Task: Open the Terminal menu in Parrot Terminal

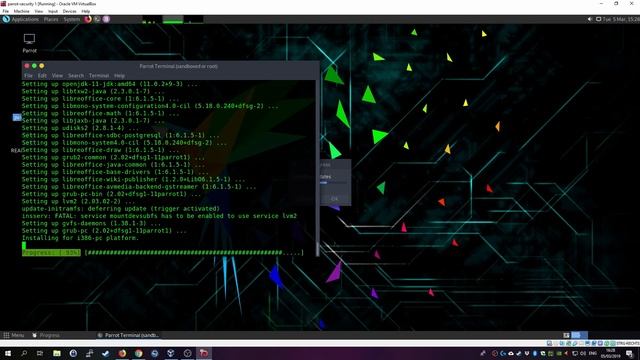Action: click(99, 76)
